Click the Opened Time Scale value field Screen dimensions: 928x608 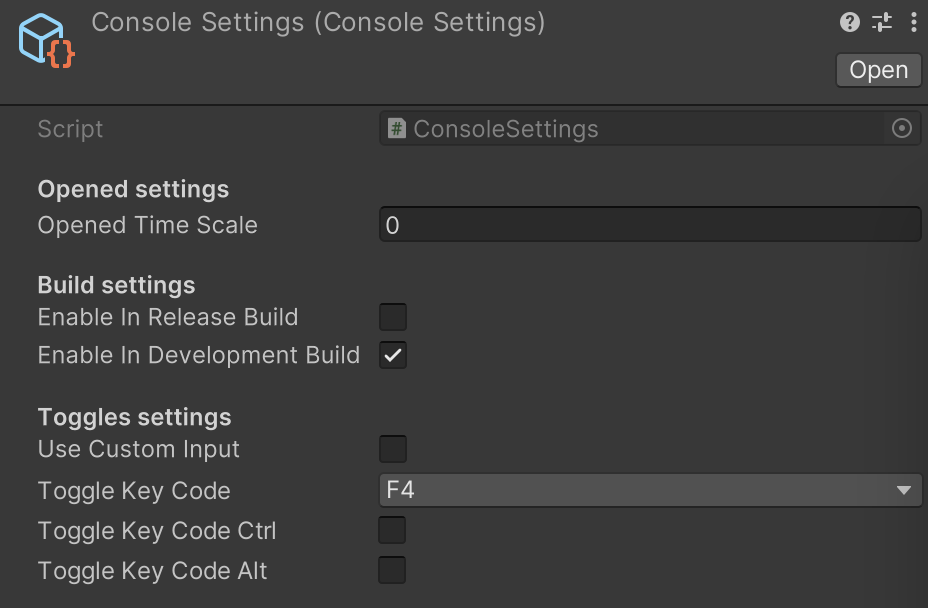coord(650,224)
